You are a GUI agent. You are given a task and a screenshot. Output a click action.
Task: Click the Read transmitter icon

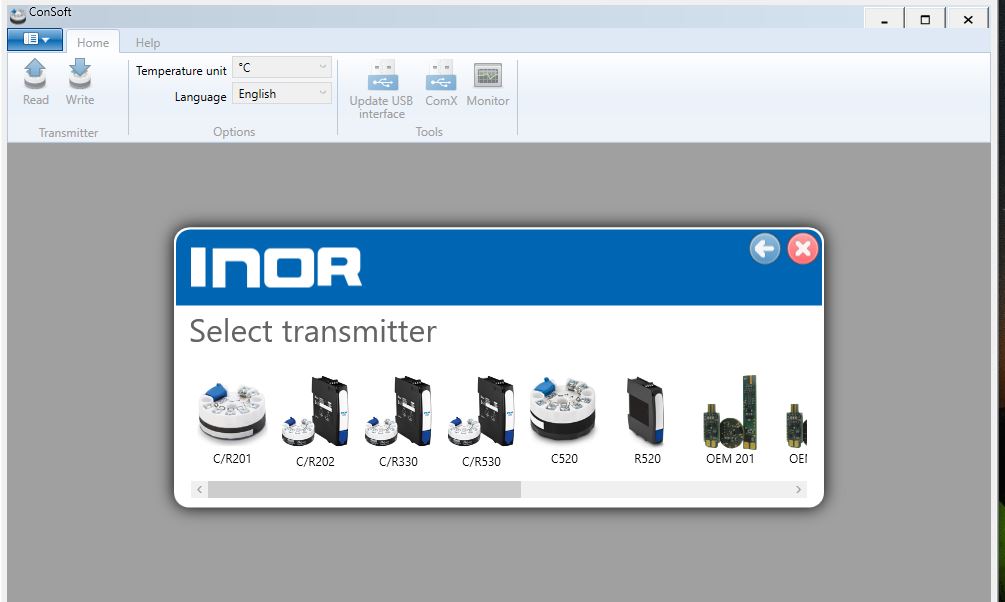(x=35, y=82)
